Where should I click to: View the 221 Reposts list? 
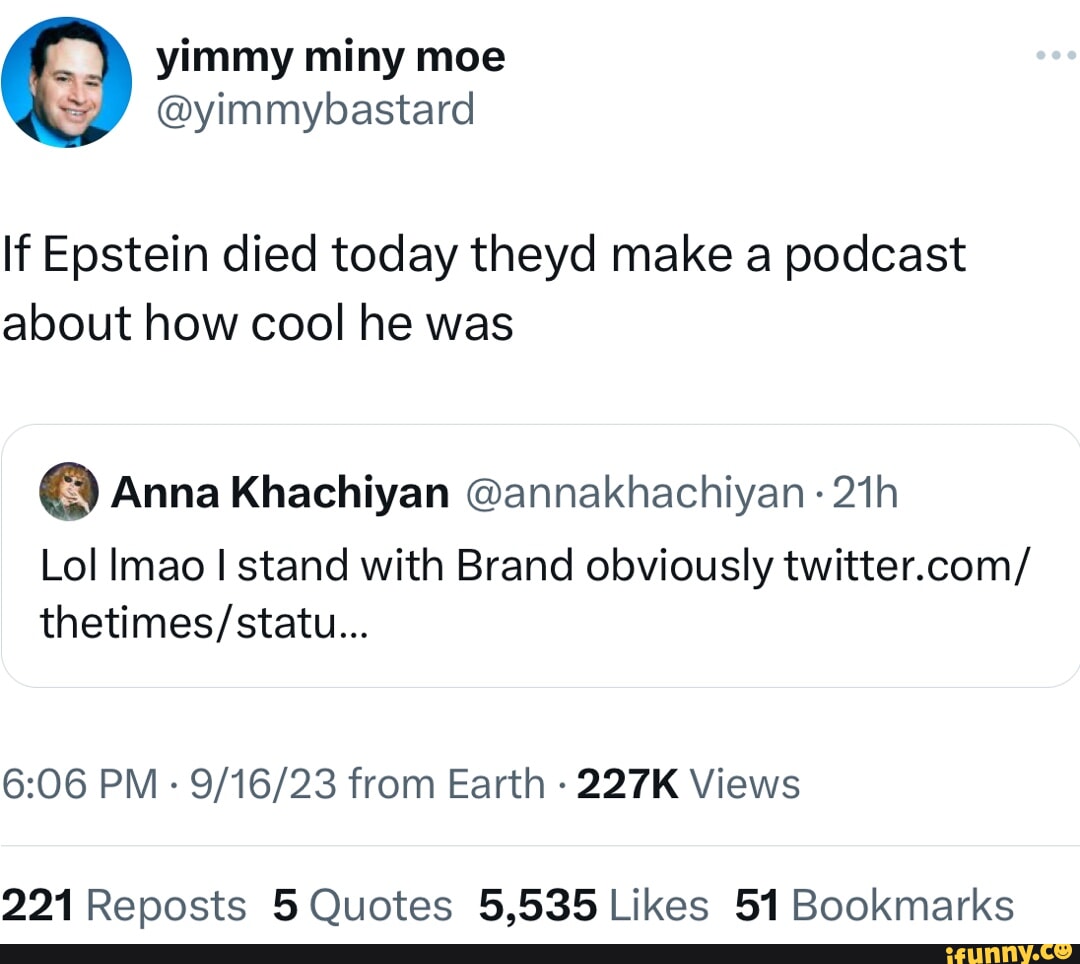coord(124,904)
